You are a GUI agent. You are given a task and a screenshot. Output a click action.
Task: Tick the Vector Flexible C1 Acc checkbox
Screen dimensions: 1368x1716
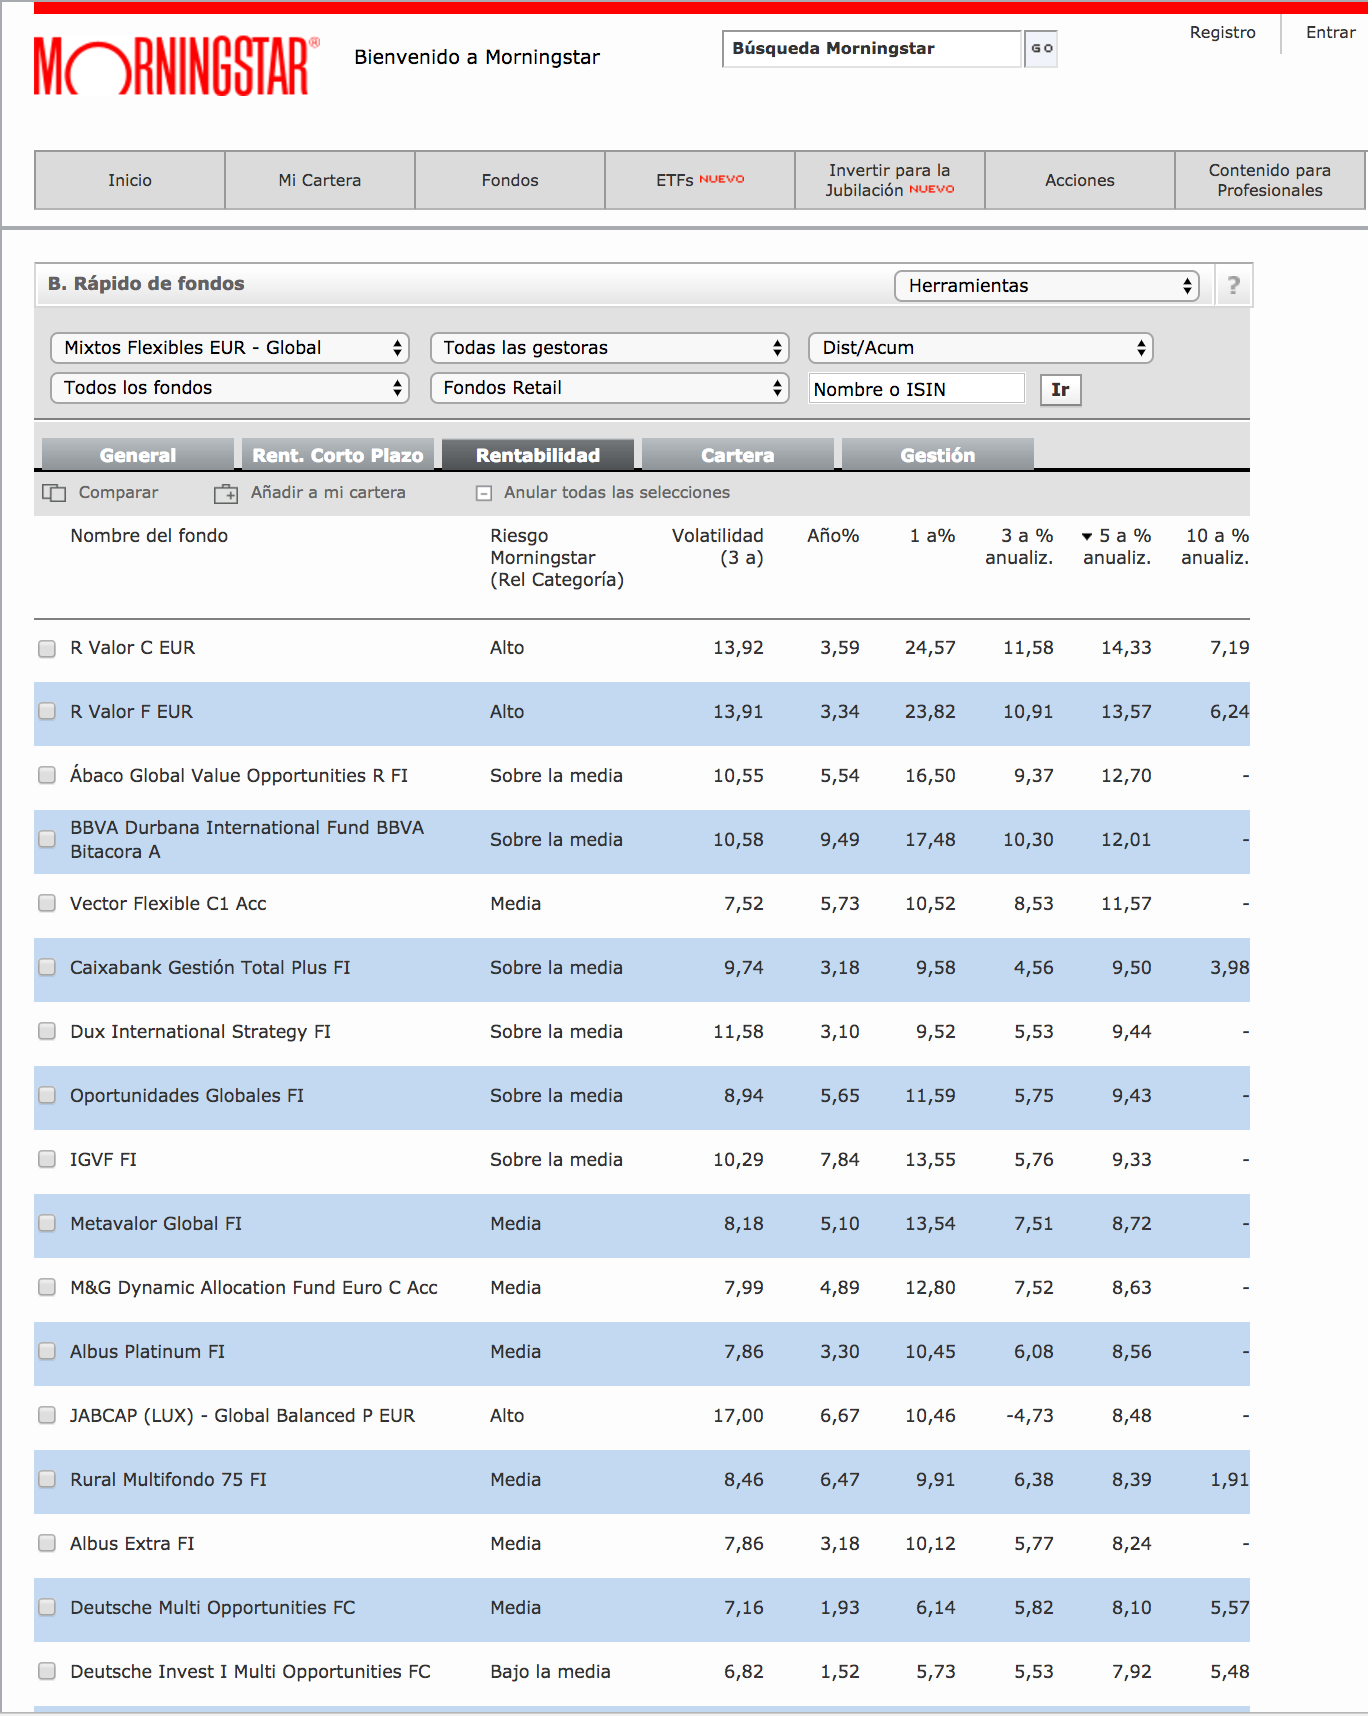point(47,904)
